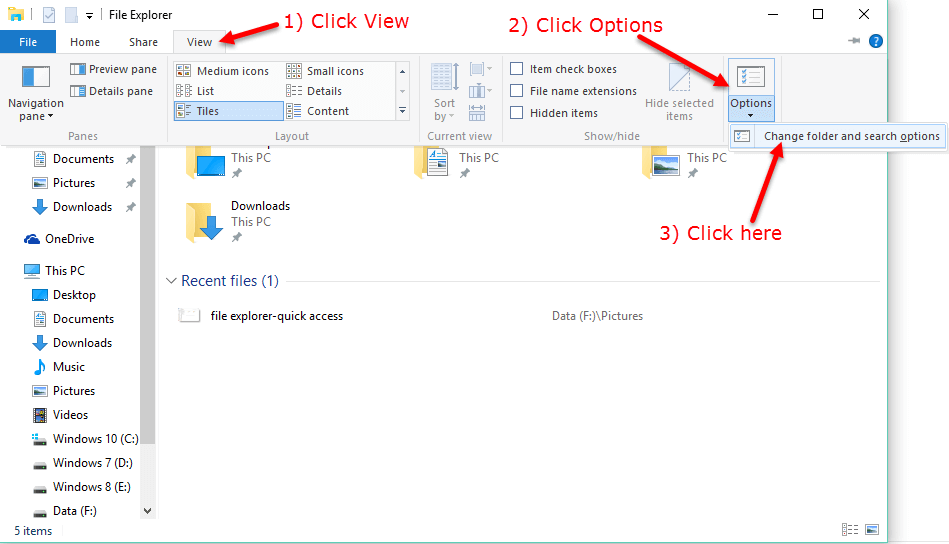
Task: Open the Pictures tile under This PC
Action: coord(684,162)
